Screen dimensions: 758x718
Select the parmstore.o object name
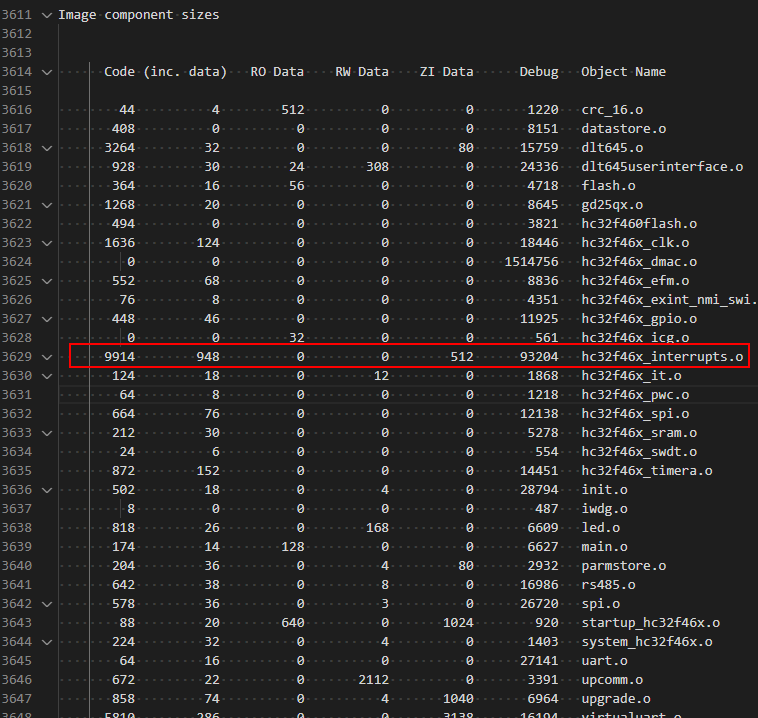click(x=624, y=566)
